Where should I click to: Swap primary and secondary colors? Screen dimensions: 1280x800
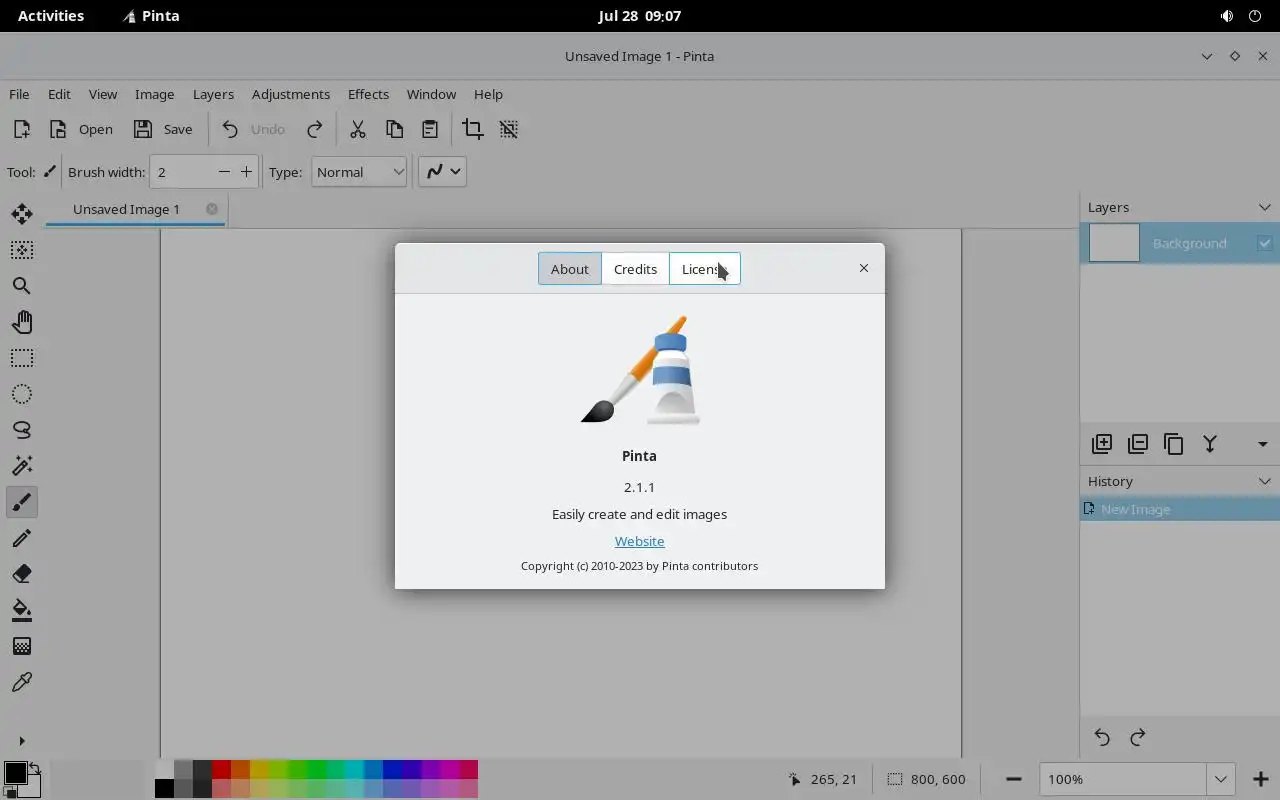34,768
